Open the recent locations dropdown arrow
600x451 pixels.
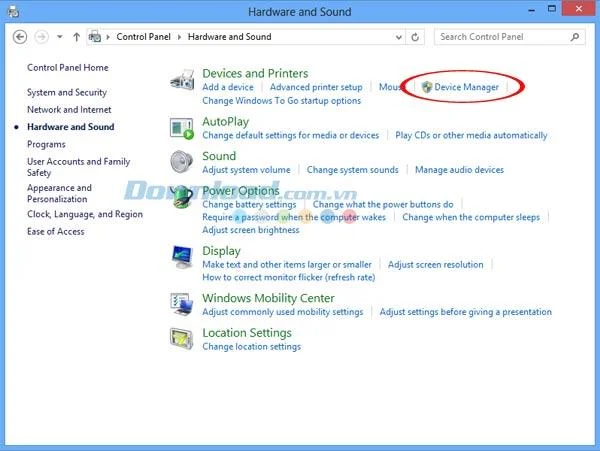60,37
